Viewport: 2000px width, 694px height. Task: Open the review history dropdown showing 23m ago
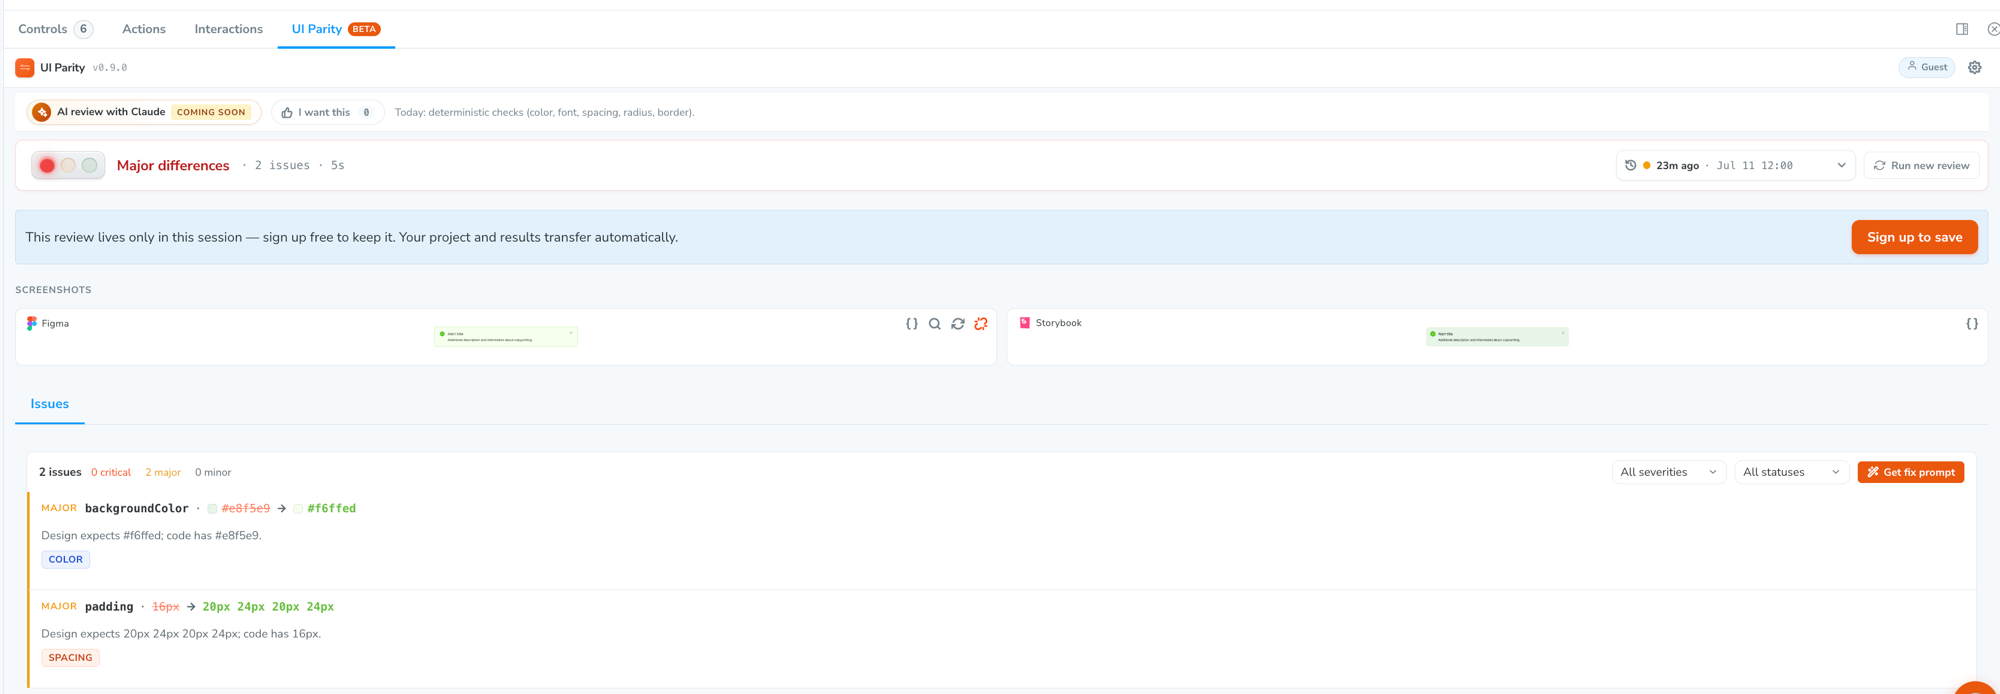click(x=1735, y=165)
